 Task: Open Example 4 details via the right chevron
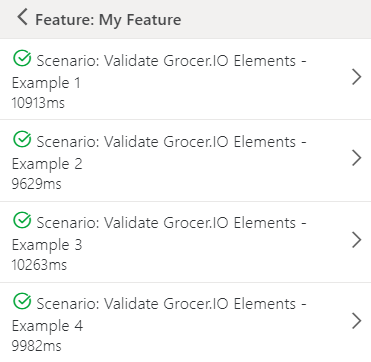point(357,321)
